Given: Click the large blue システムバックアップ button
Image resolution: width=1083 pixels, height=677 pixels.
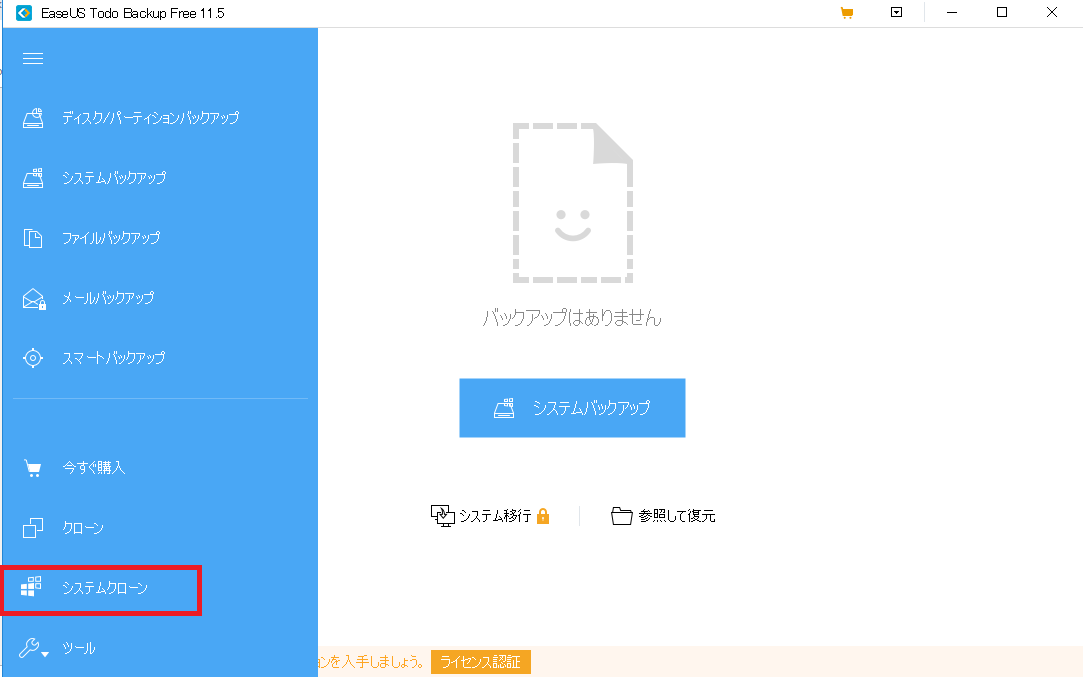Looking at the screenshot, I should point(573,408).
